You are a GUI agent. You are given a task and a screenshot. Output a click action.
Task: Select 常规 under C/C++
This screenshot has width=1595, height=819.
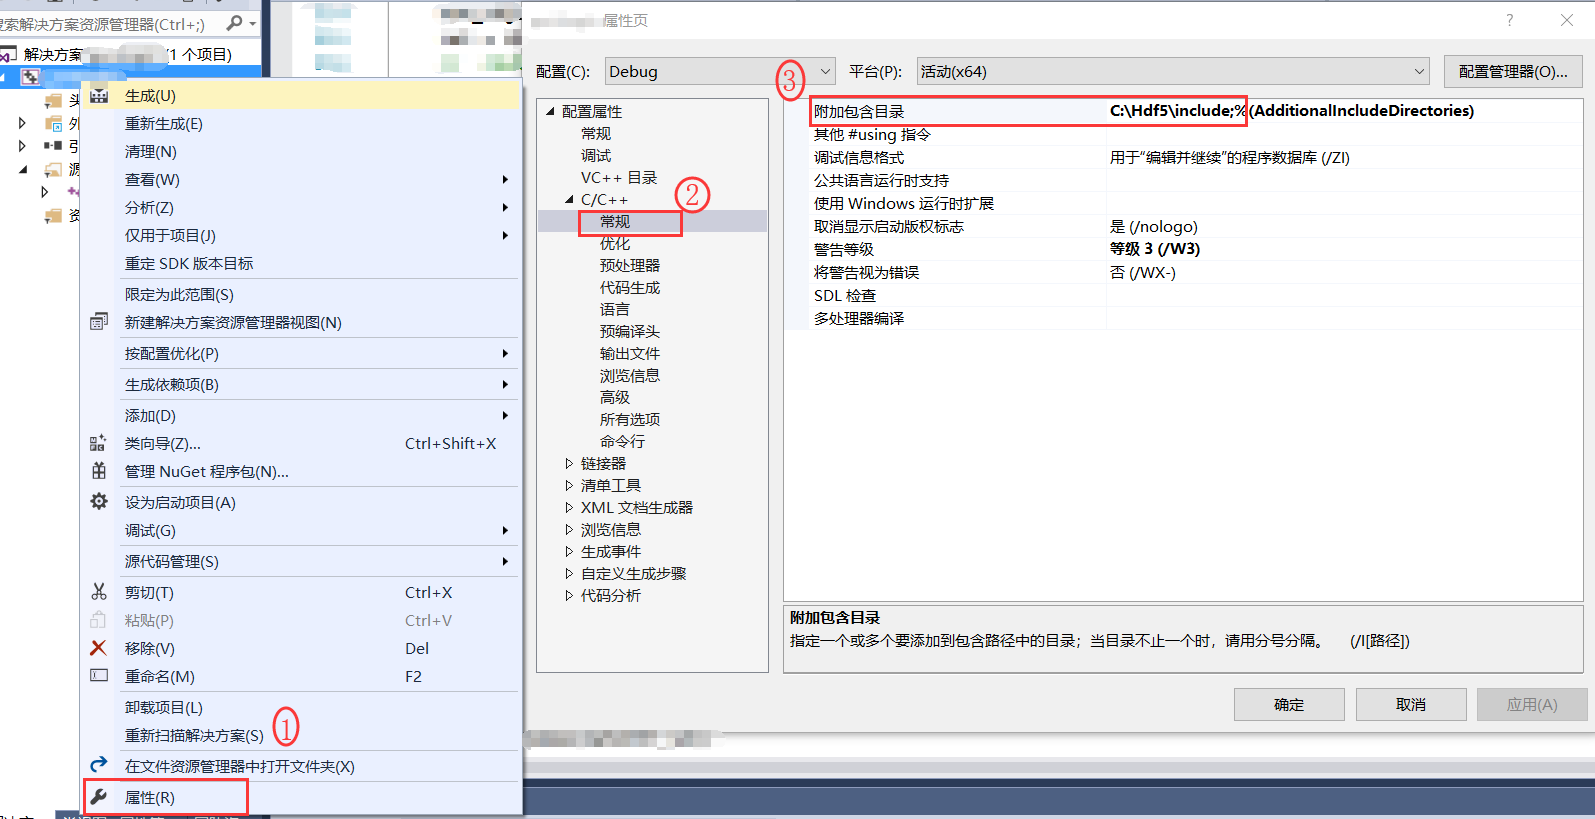coord(615,221)
